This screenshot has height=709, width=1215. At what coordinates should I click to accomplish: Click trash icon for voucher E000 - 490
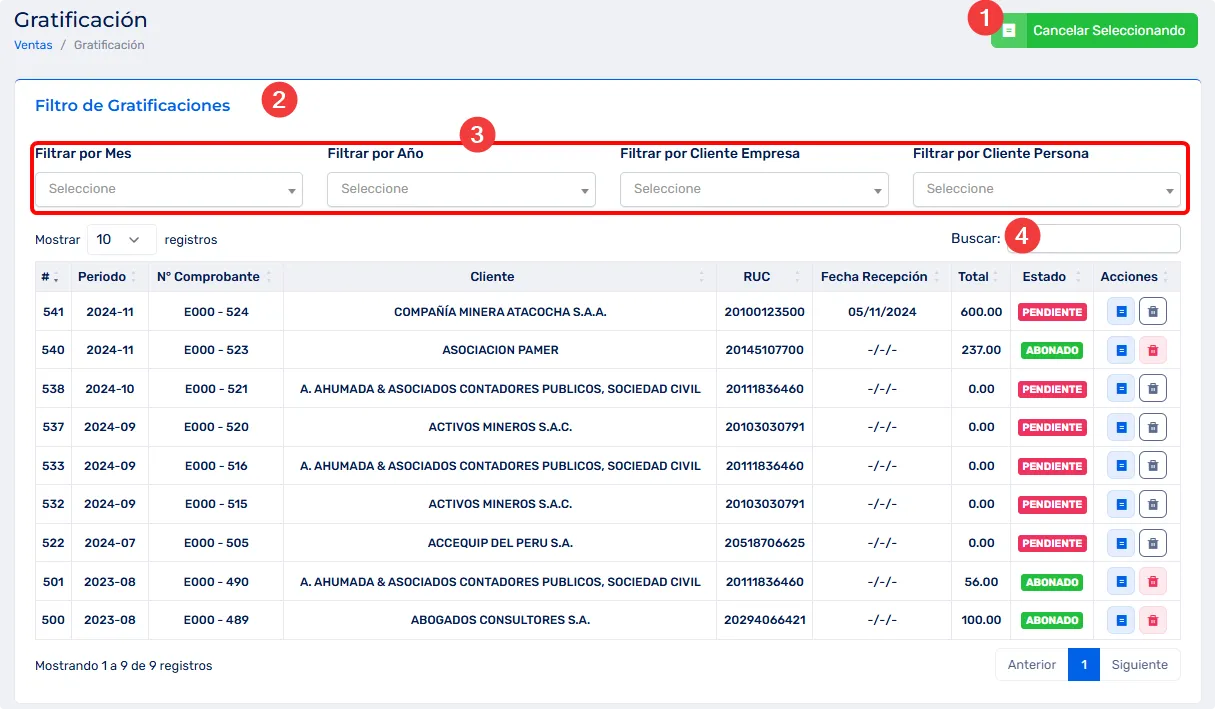click(1153, 582)
